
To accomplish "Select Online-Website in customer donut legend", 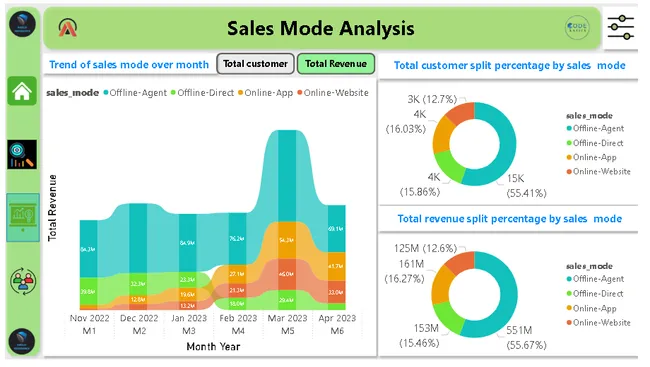I will pos(599,172).
